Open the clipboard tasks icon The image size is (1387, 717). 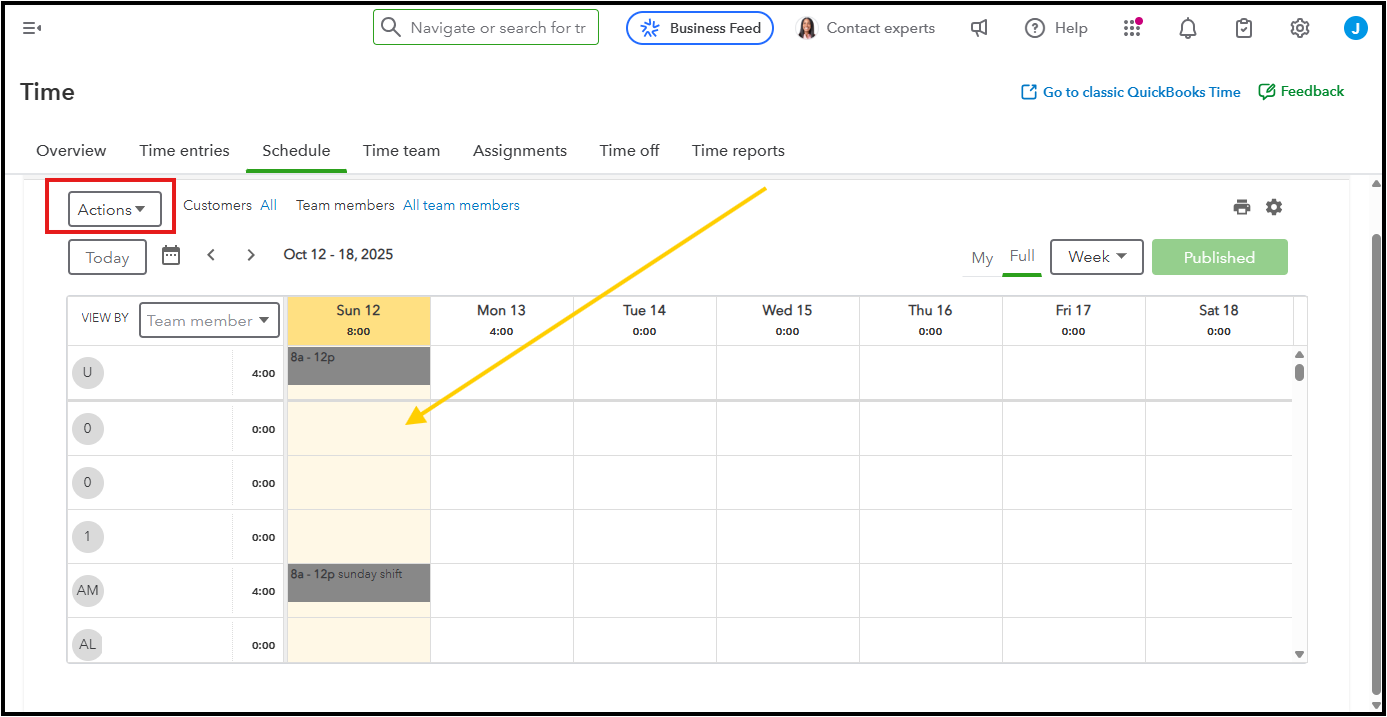(x=1244, y=28)
